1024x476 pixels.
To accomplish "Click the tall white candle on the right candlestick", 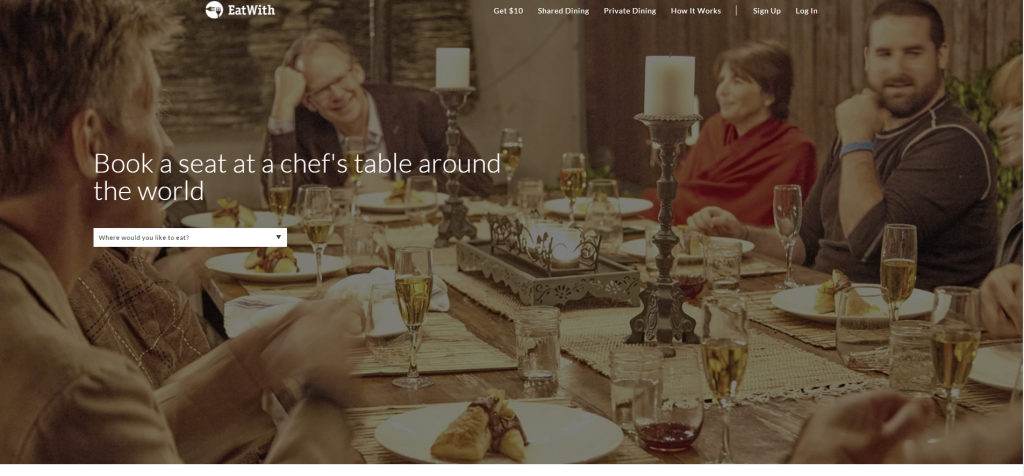I will [x=669, y=85].
